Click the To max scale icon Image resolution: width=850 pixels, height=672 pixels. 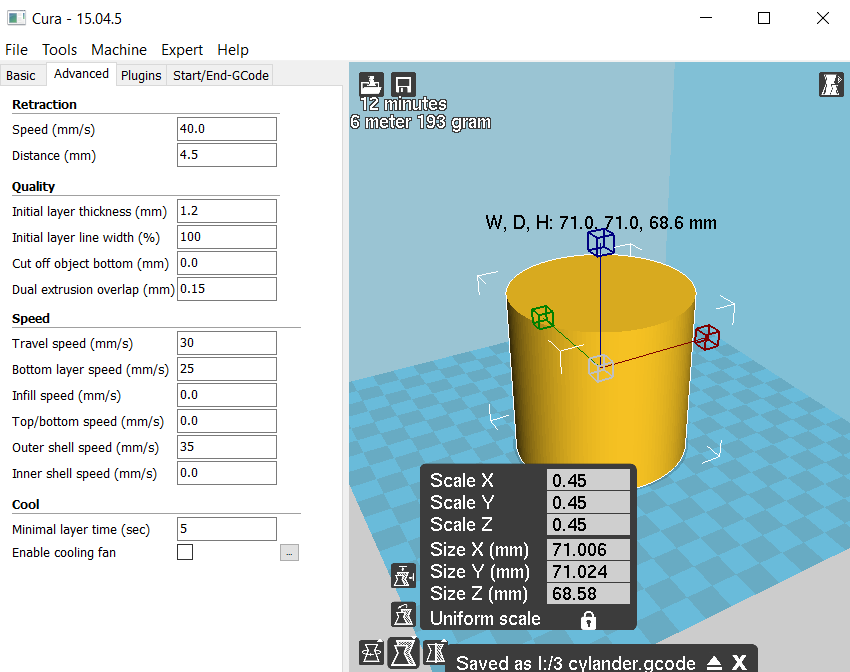[x=403, y=576]
